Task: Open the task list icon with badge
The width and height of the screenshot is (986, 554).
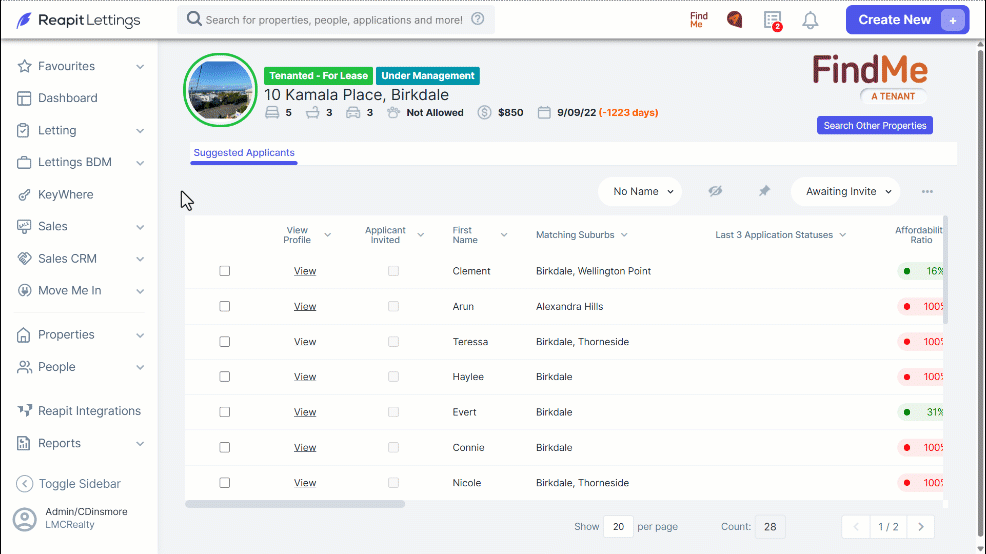Action: pos(772,20)
